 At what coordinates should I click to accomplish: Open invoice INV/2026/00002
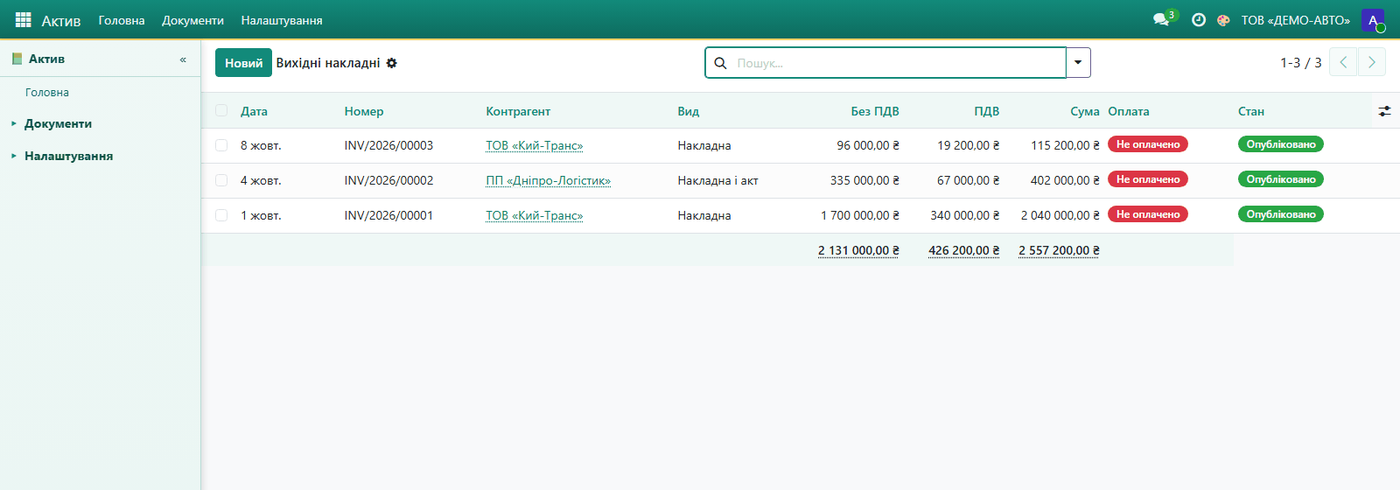(x=388, y=181)
